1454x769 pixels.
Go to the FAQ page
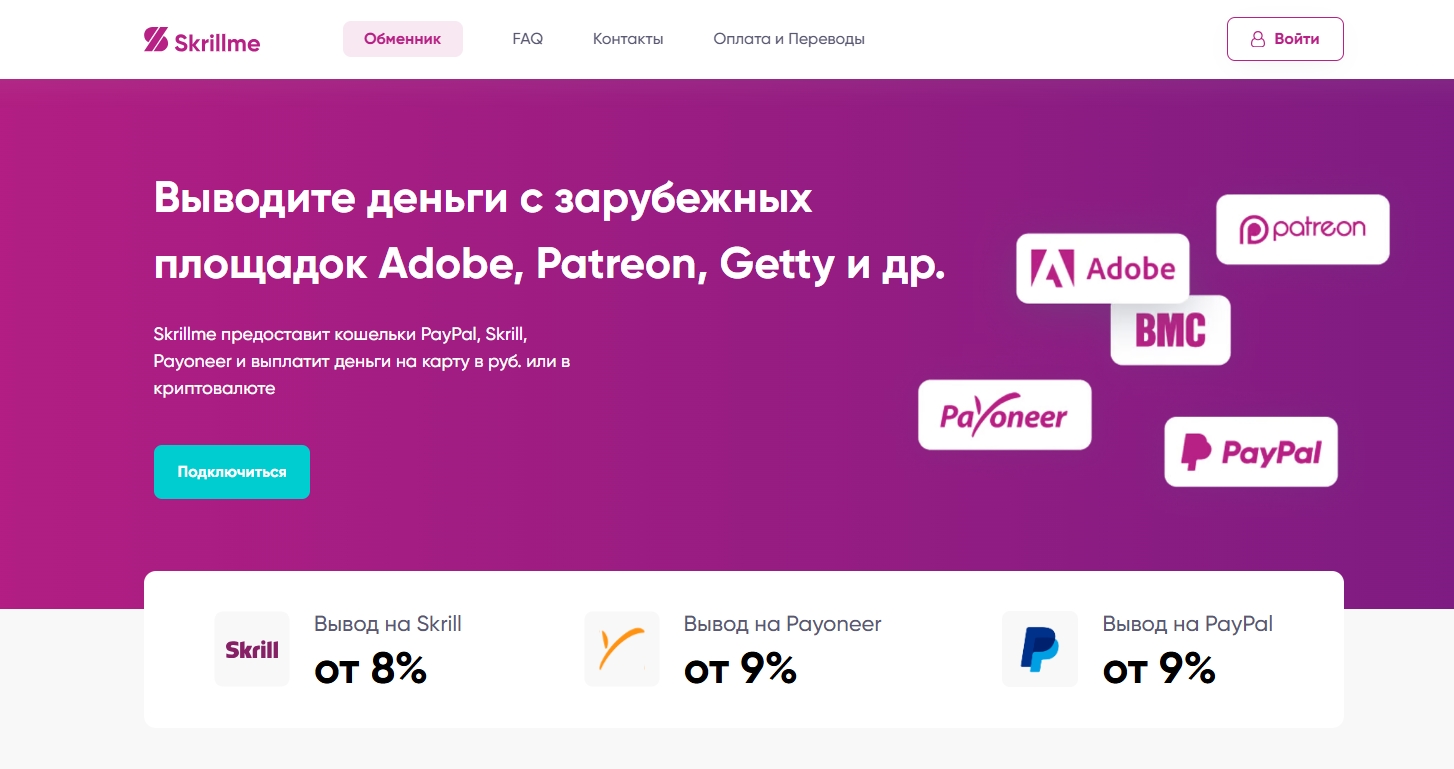click(527, 39)
